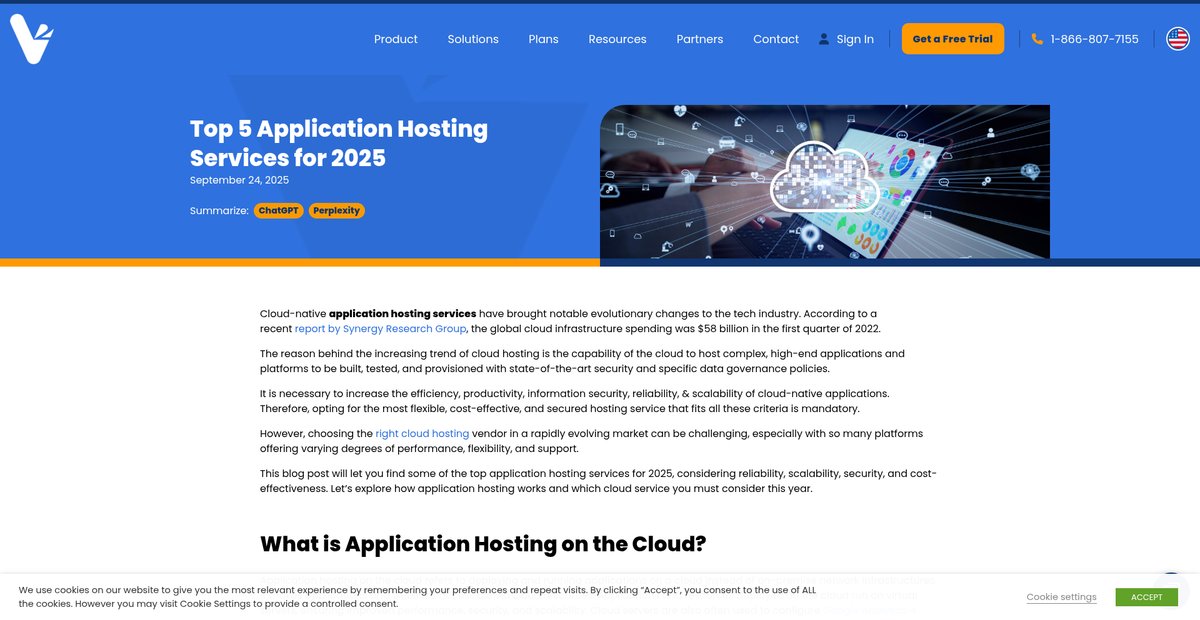
Task: Click the Sign In link
Action: [855, 39]
